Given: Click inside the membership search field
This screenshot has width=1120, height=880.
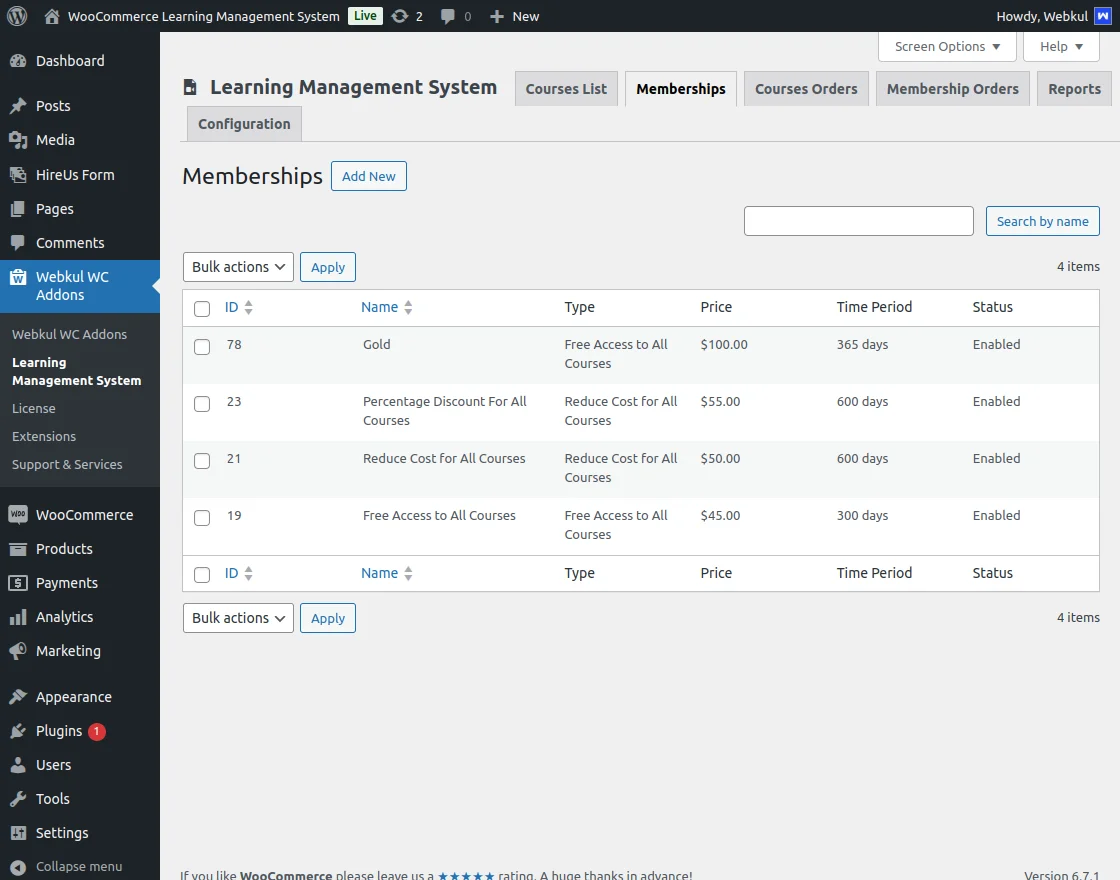Looking at the screenshot, I should tap(858, 220).
